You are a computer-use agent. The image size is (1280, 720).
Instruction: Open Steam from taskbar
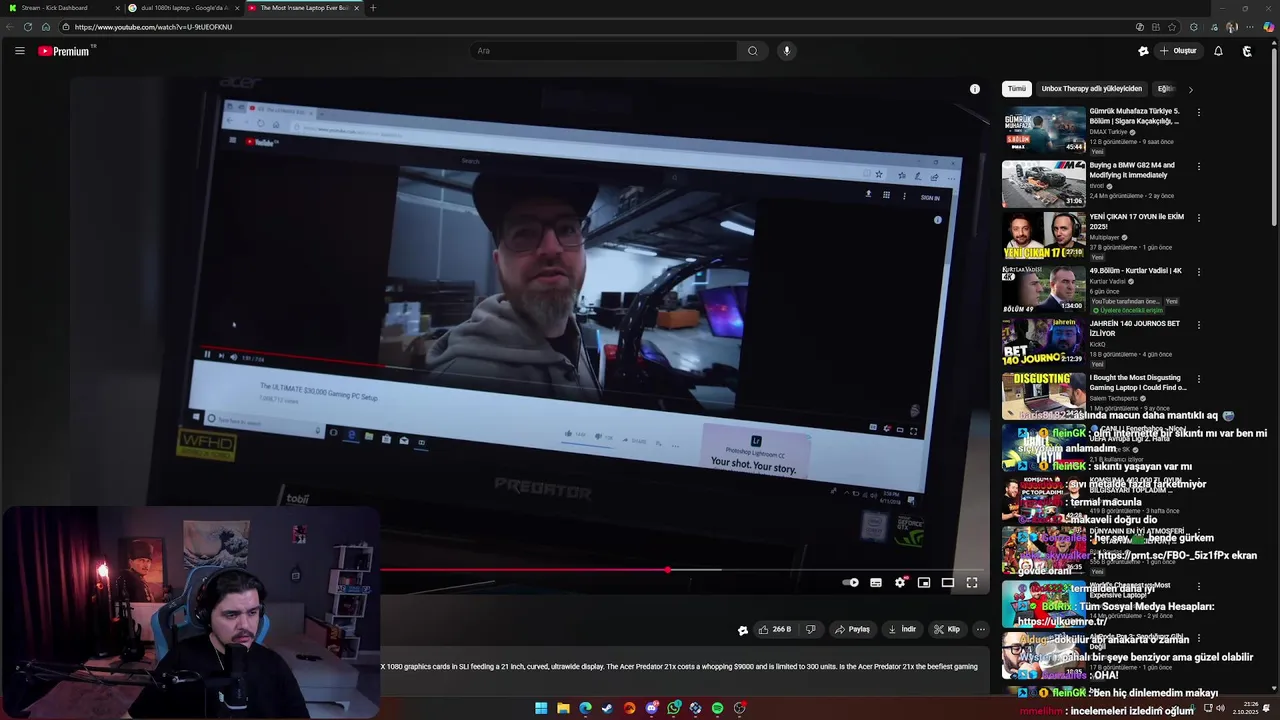[x=607, y=708]
